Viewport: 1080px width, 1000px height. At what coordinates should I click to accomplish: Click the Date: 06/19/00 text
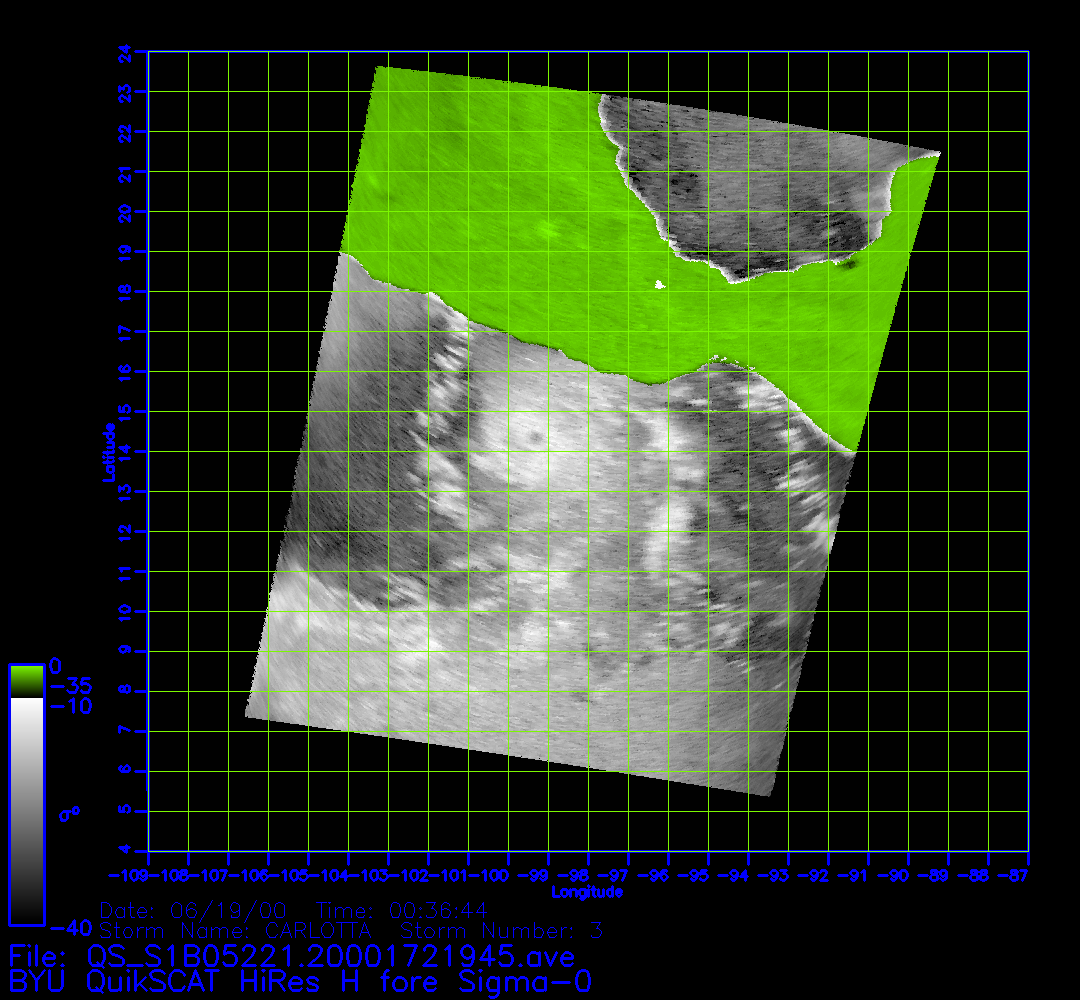[193, 911]
